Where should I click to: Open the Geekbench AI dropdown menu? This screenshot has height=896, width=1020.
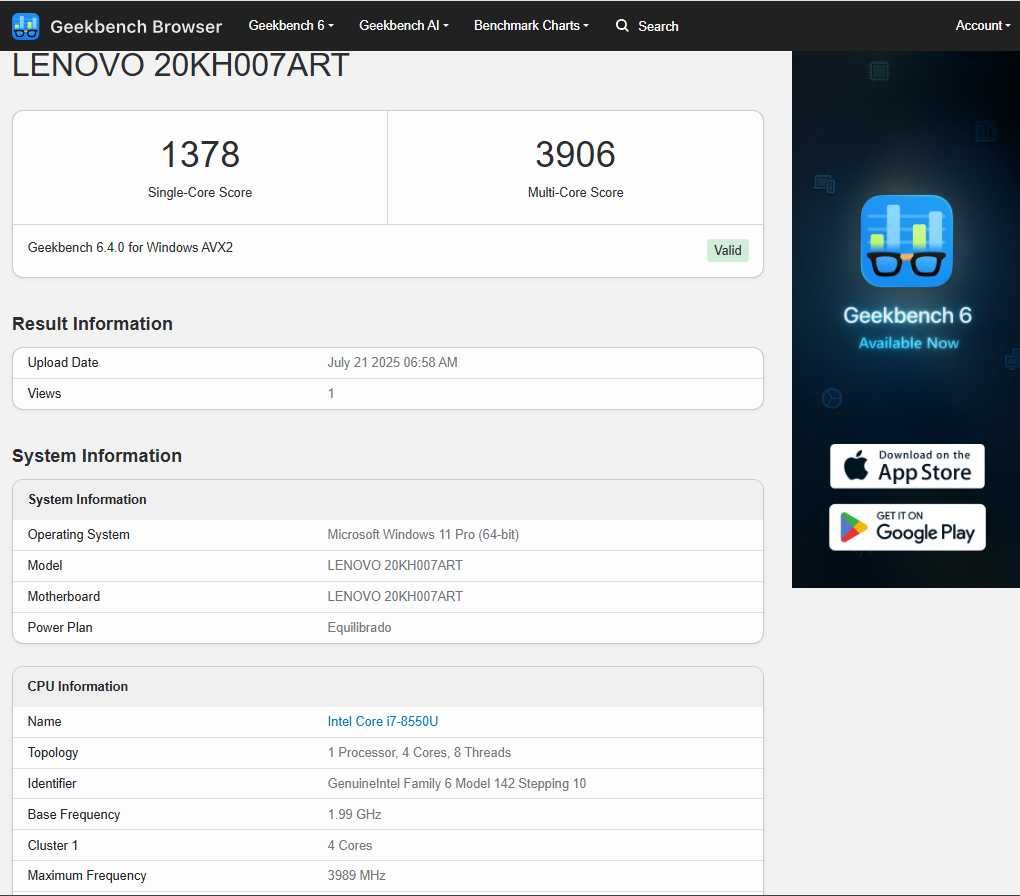pos(403,25)
